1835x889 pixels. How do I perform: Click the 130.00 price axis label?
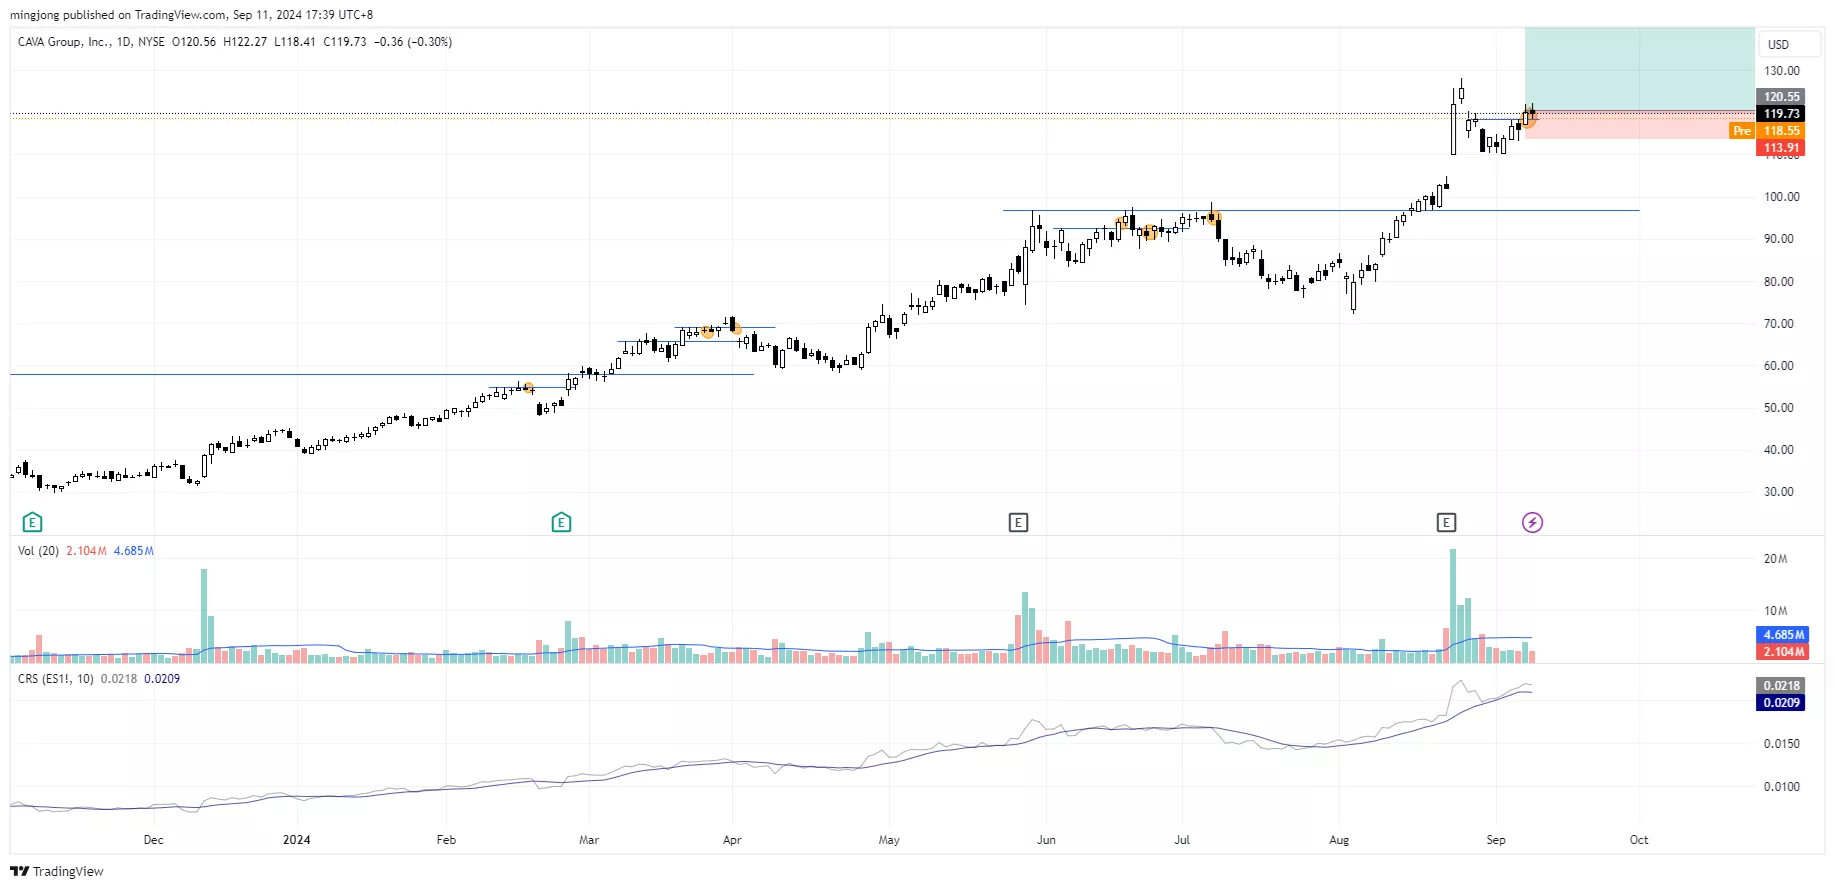pos(1781,71)
